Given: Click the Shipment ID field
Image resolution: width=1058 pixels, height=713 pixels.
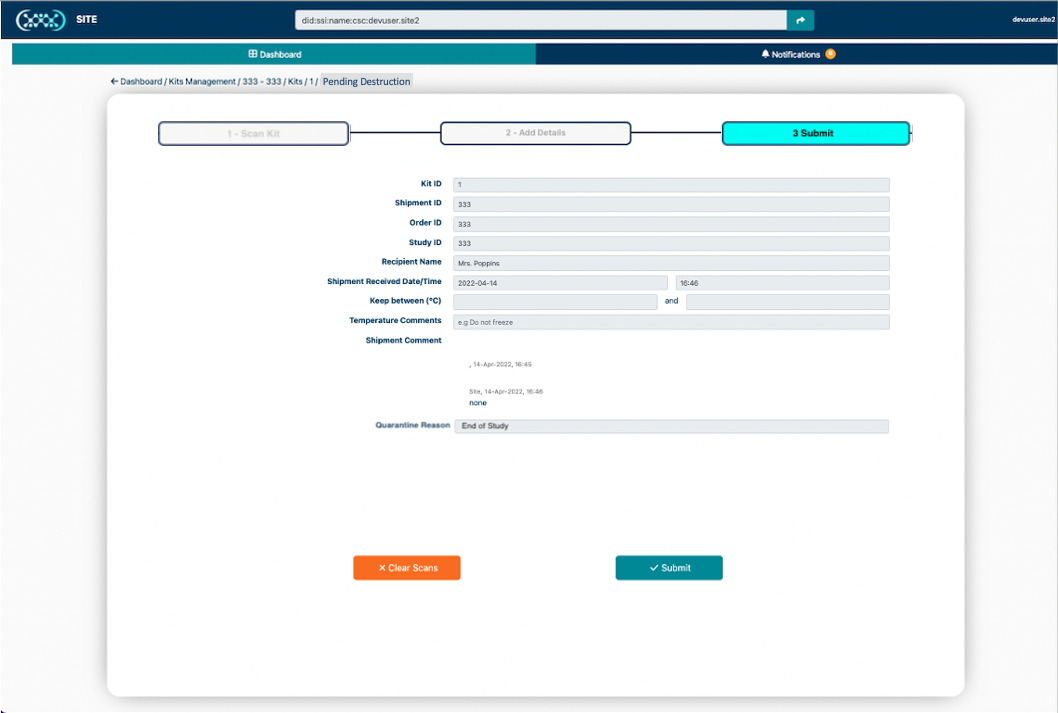Looking at the screenshot, I should (x=671, y=204).
